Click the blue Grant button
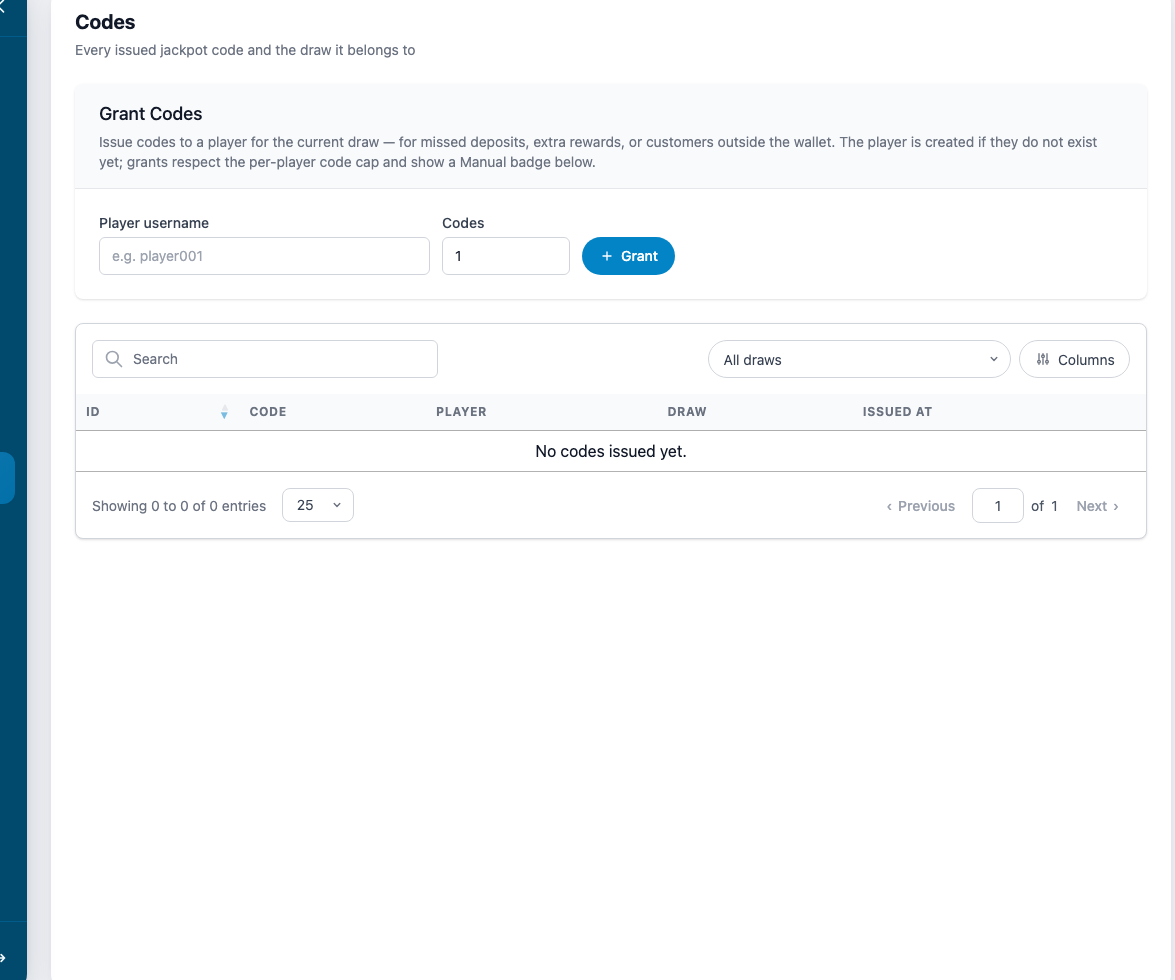This screenshot has height=980, width=1175. 628,256
